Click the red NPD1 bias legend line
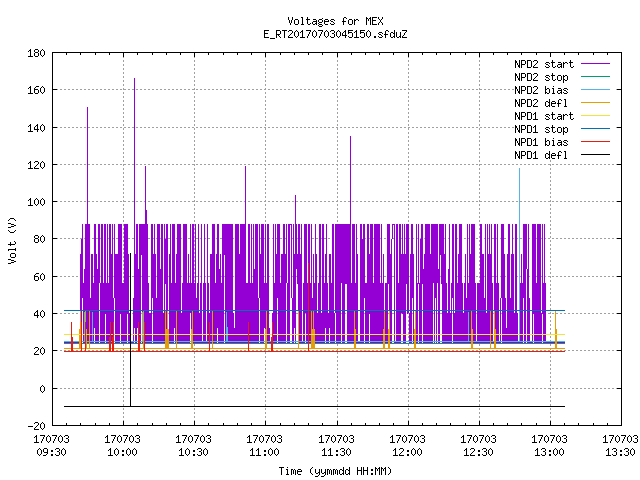The height and width of the screenshot is (480, 640). [595, 142]
